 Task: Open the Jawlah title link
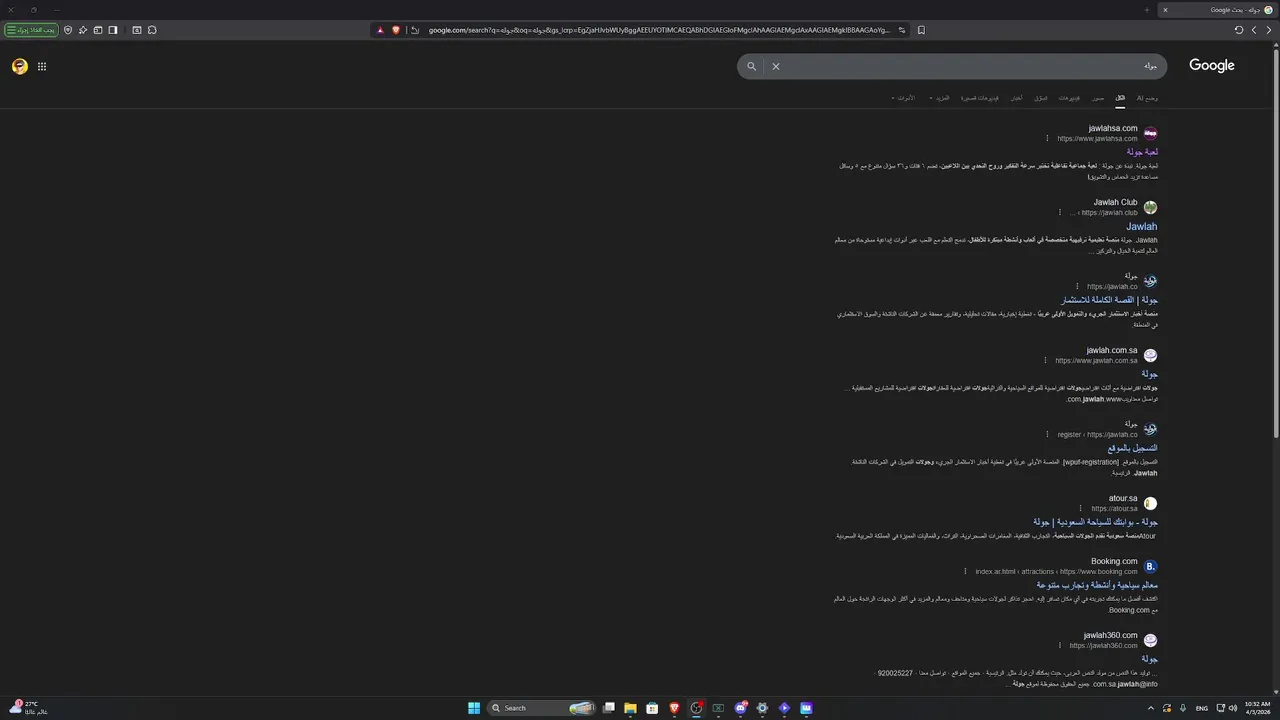[1142, 226]
